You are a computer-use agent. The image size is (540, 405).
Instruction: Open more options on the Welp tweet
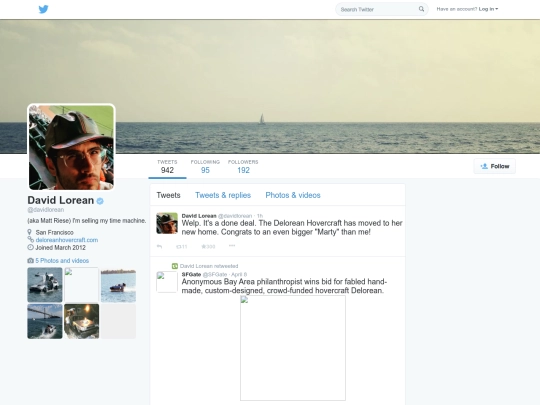click(x=232, y=246)
